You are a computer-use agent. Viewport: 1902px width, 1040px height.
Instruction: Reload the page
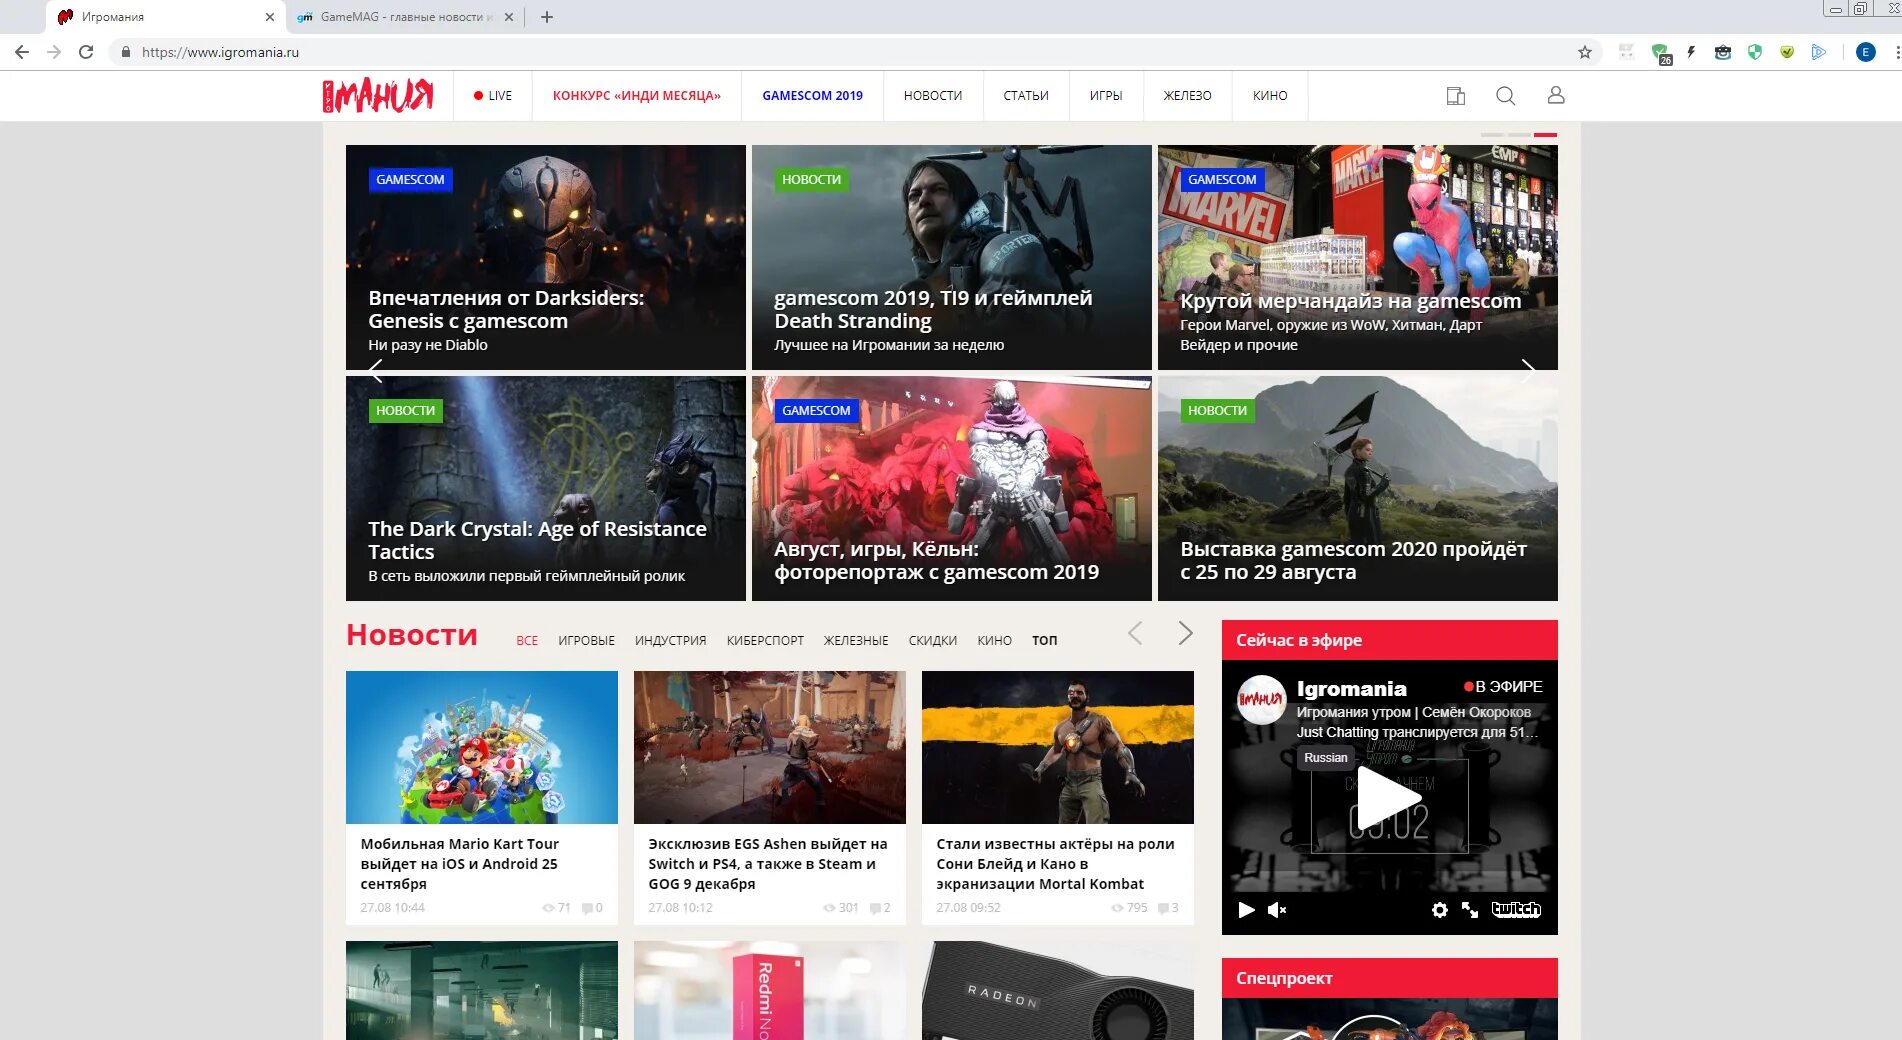point(86,52)
